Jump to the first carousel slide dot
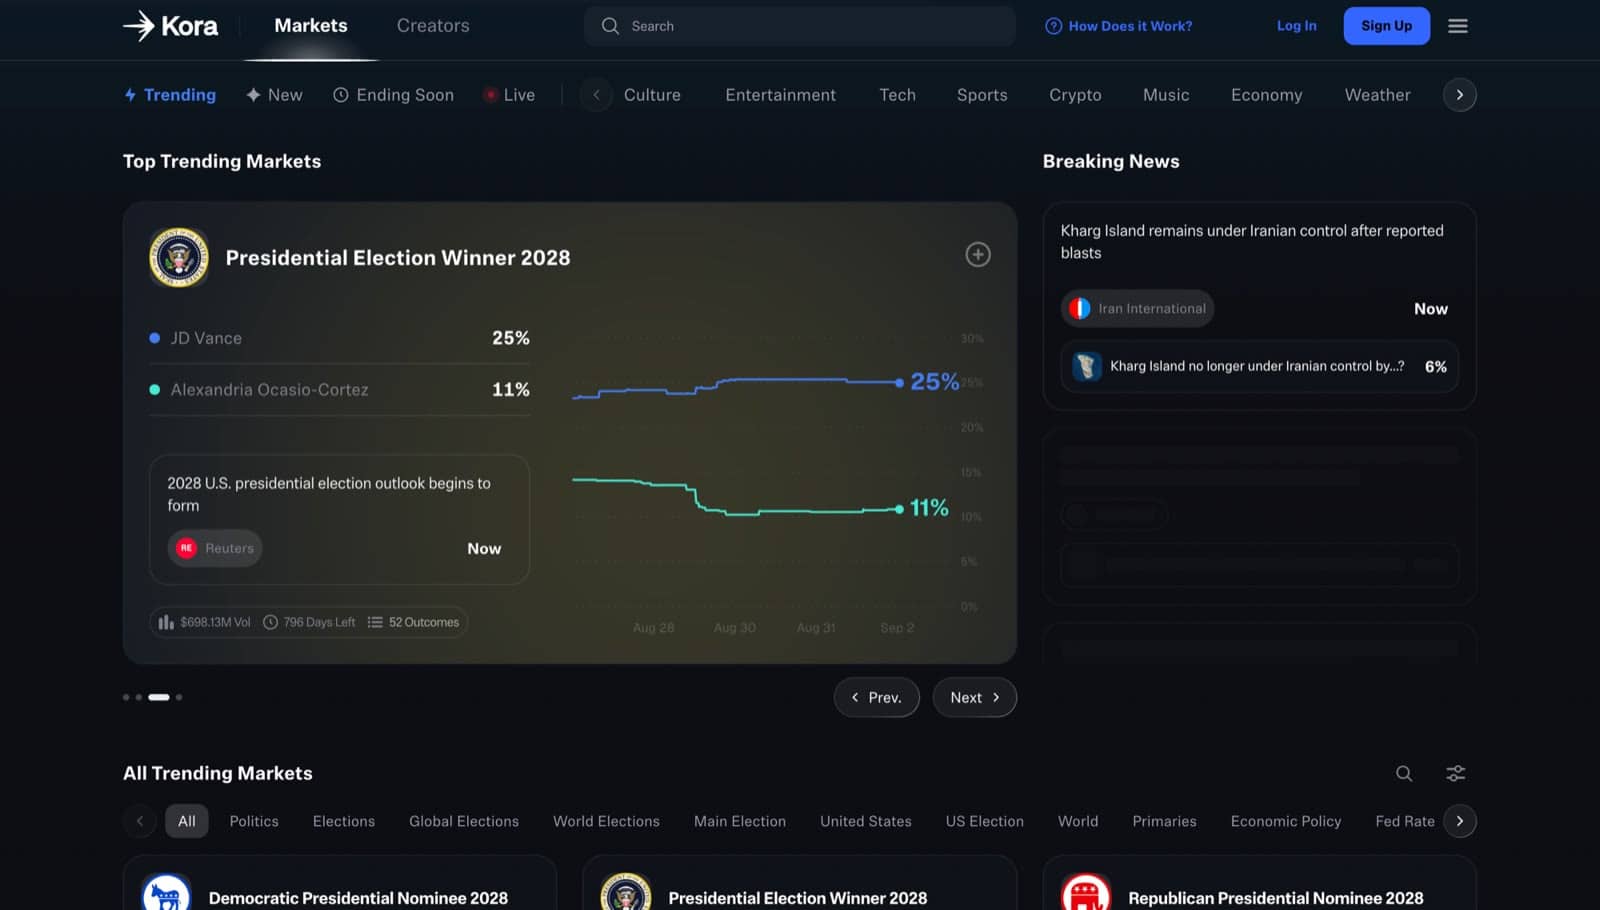The height and width of the screenshot is (910, 1600). pos(126,697)
